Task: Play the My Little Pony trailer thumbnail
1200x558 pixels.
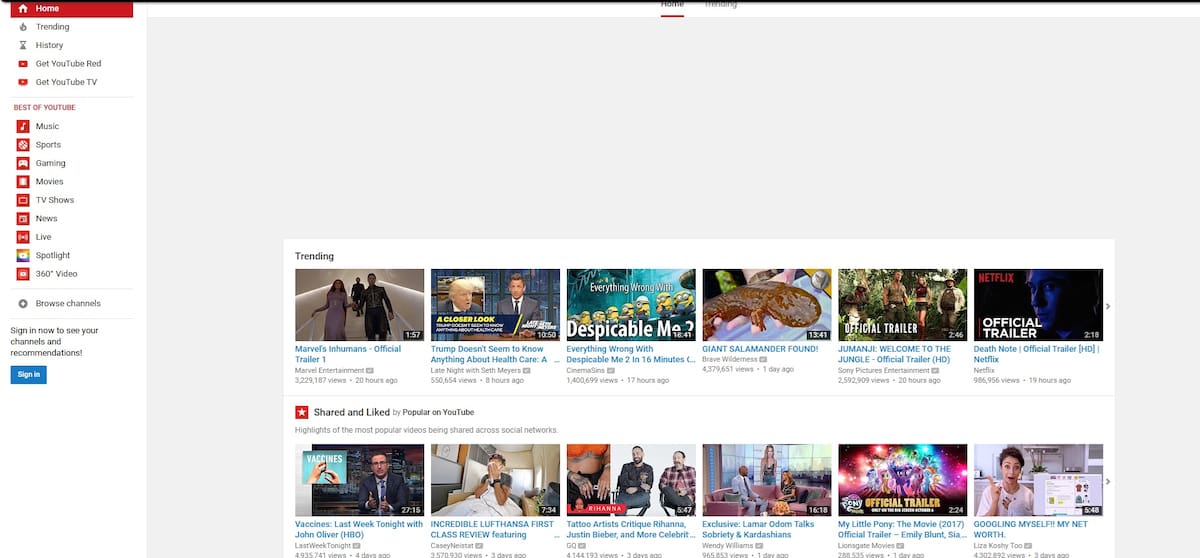Action: click(x=903, y=480)
